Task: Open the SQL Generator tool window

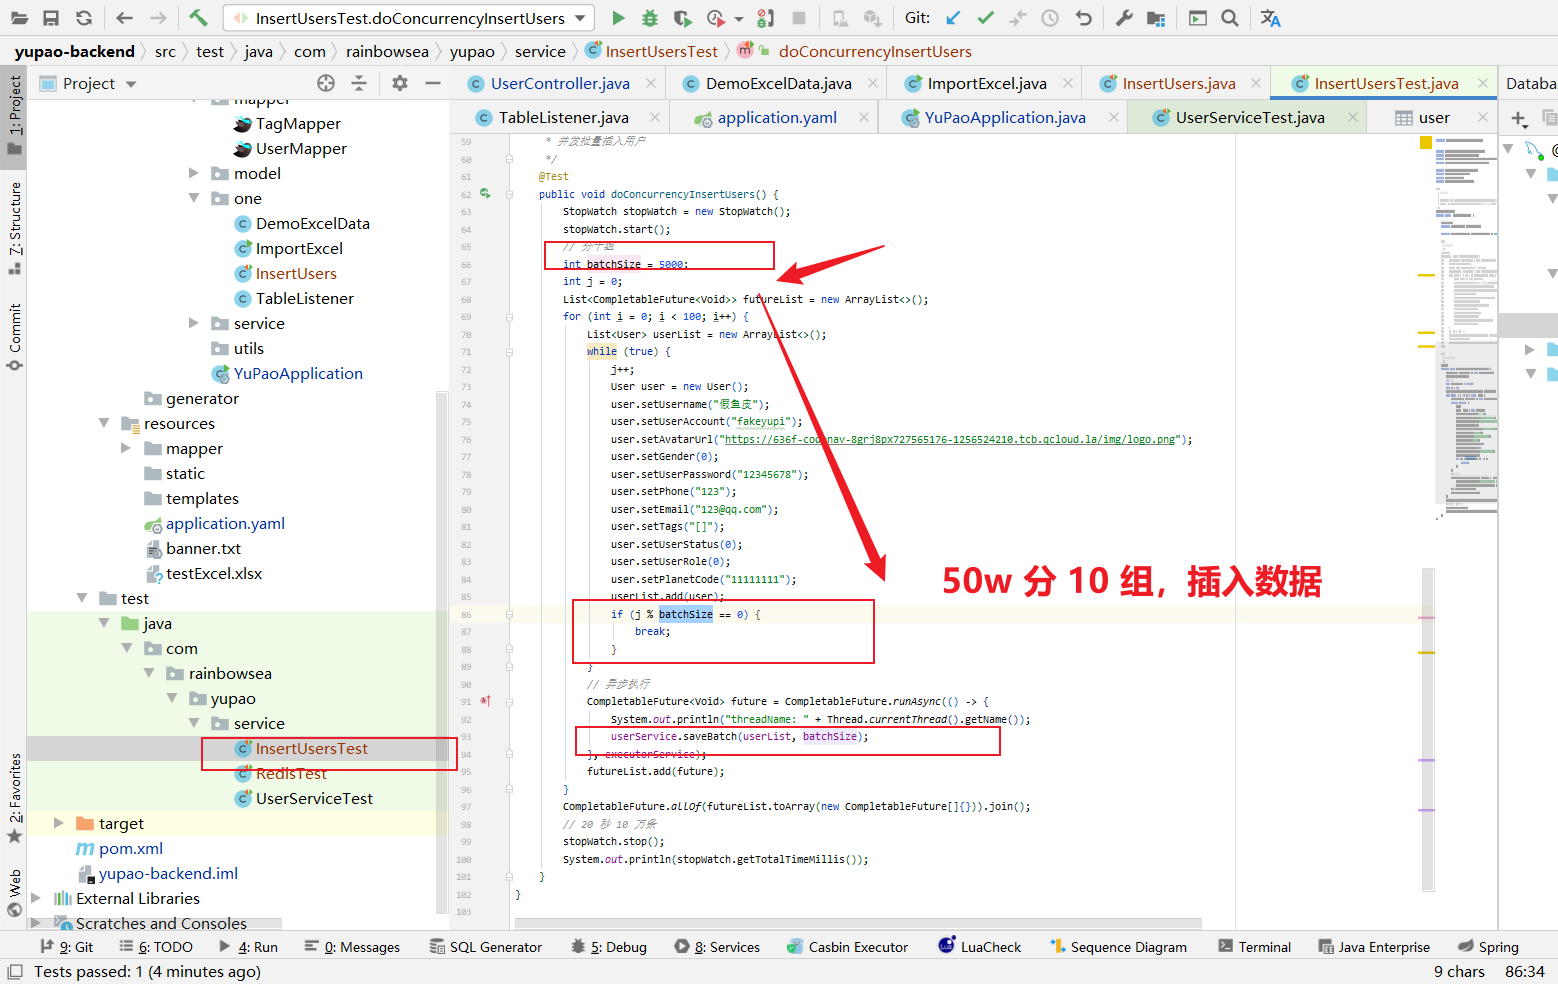Action: point(486,947)
